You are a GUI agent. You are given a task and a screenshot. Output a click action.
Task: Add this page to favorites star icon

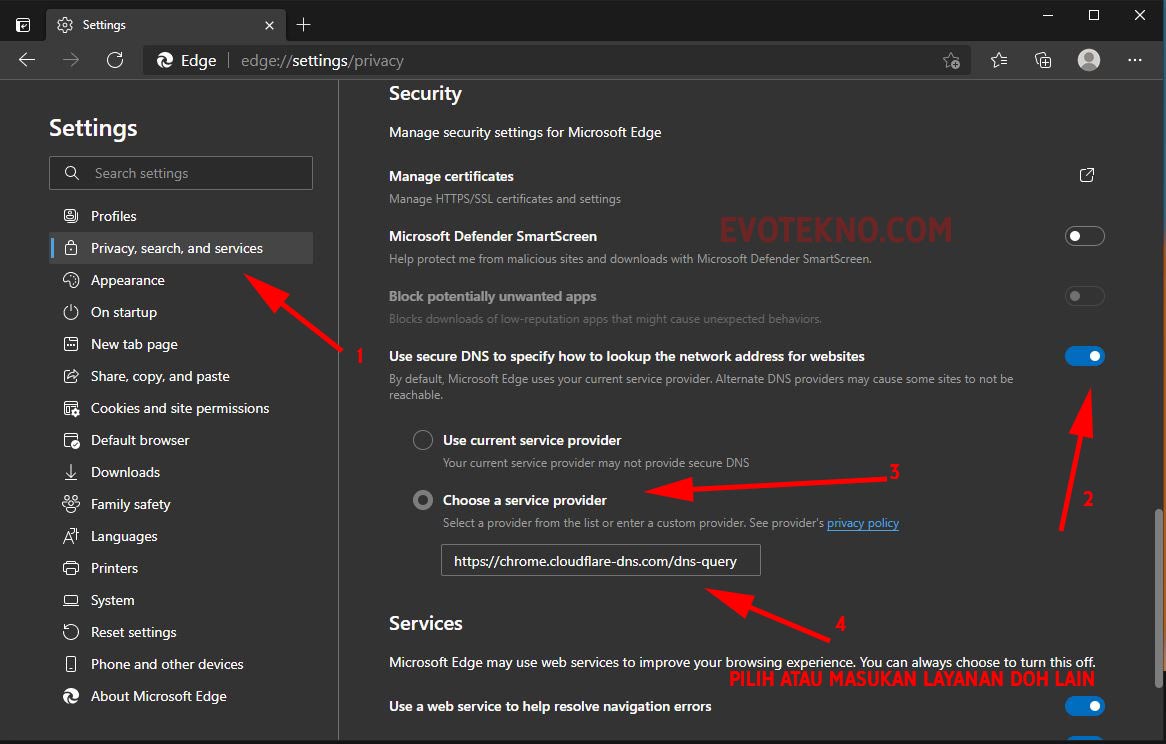click(951, 60)
